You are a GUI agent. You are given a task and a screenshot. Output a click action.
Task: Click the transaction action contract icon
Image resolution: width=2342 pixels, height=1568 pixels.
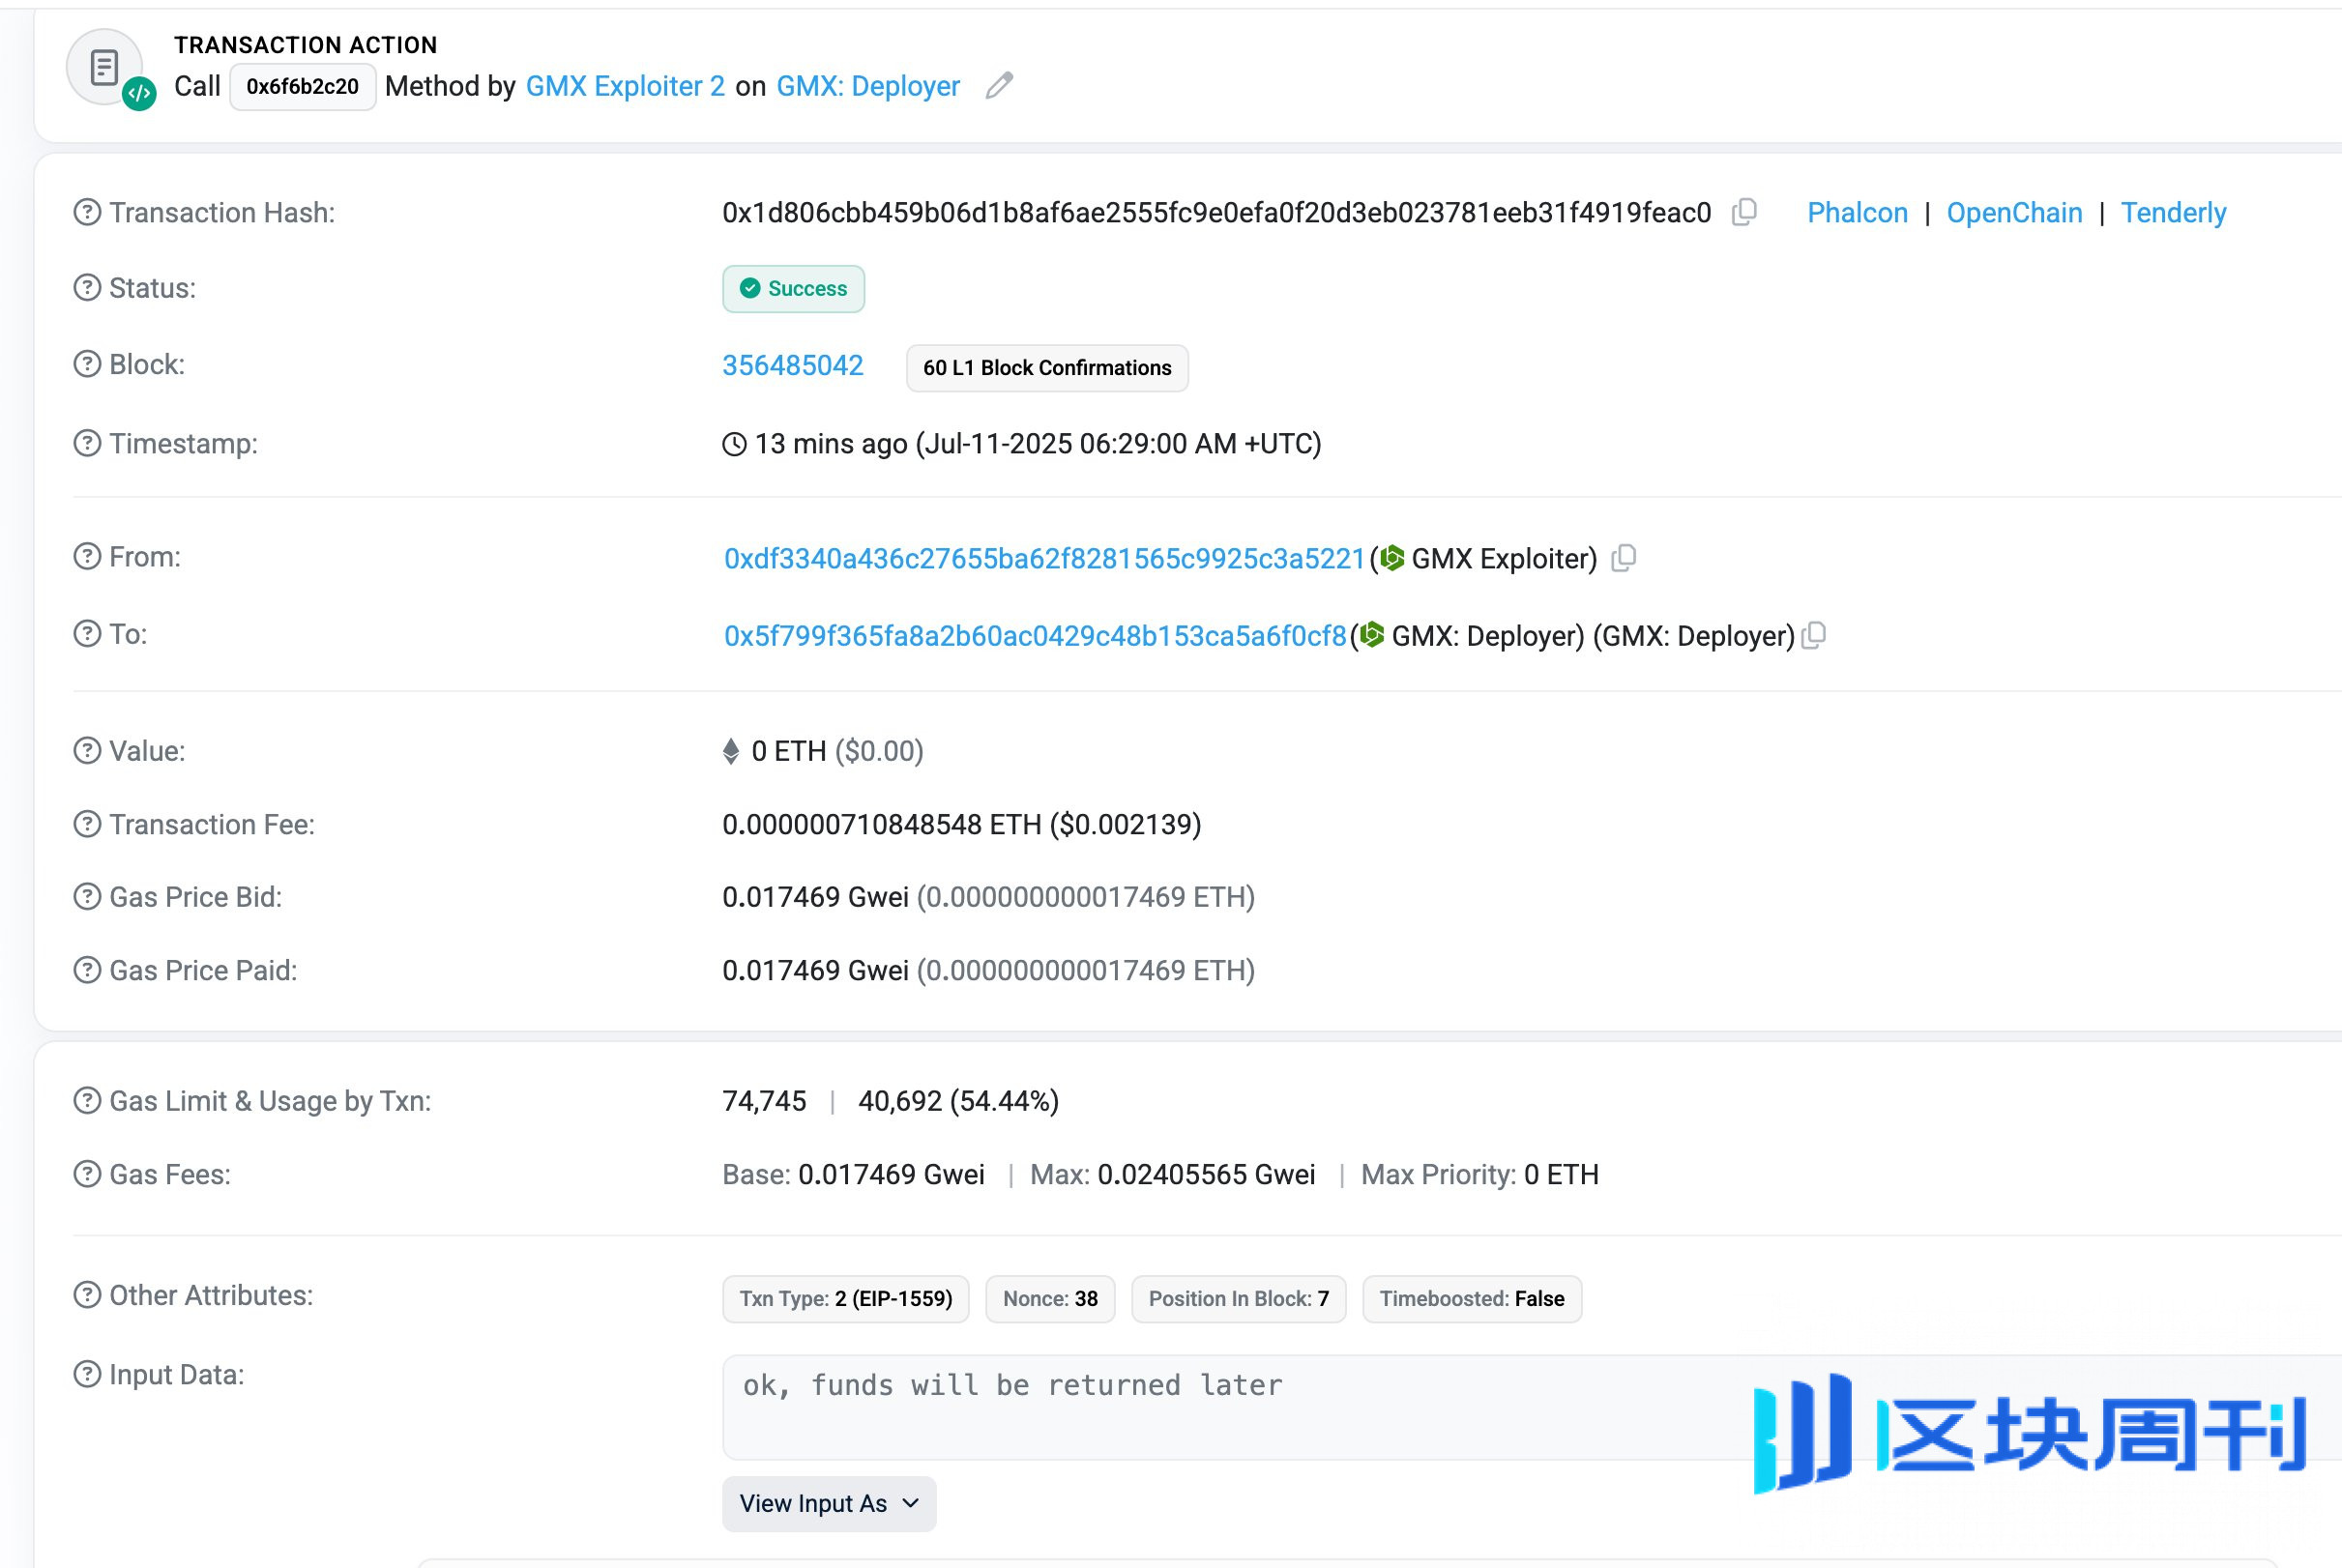pos(105,68)
